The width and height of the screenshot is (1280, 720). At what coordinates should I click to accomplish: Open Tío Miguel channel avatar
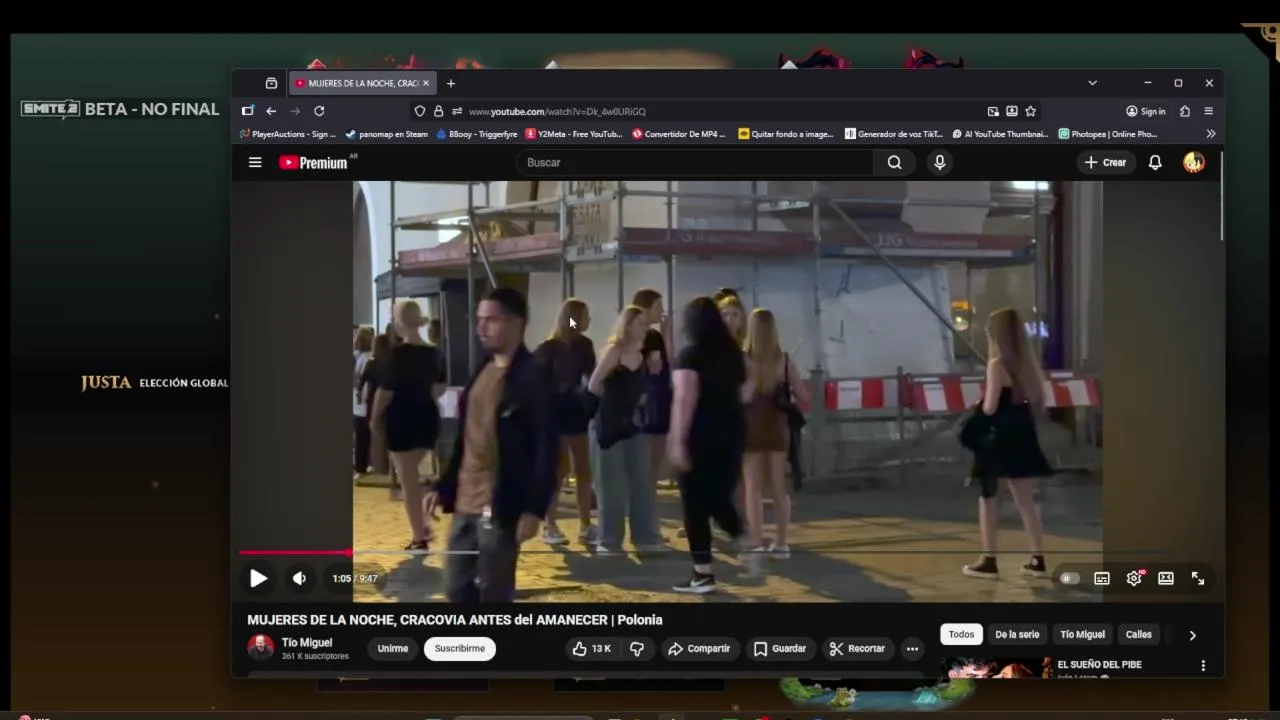coord(260,648)
